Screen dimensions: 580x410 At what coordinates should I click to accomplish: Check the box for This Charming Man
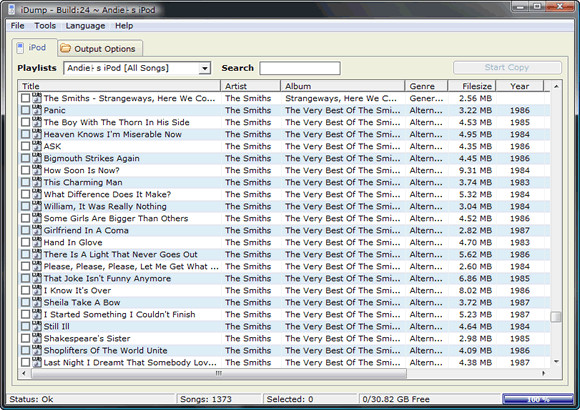pos(25,182)
